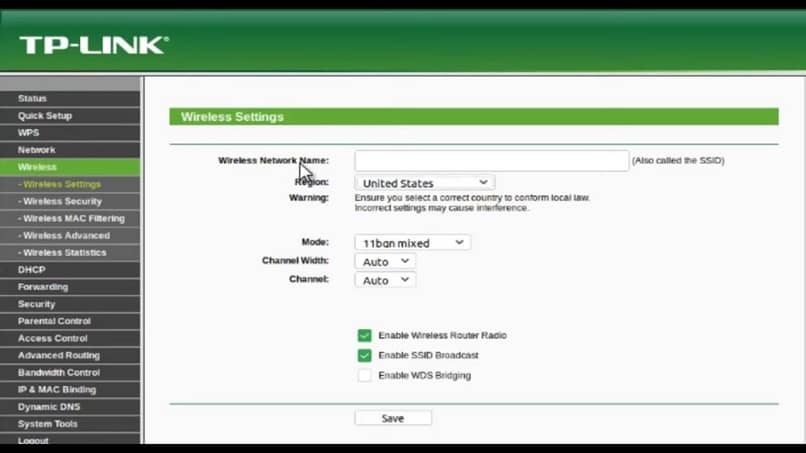
Task: Open the Channel Width dropdown
Action: (385, 261)
